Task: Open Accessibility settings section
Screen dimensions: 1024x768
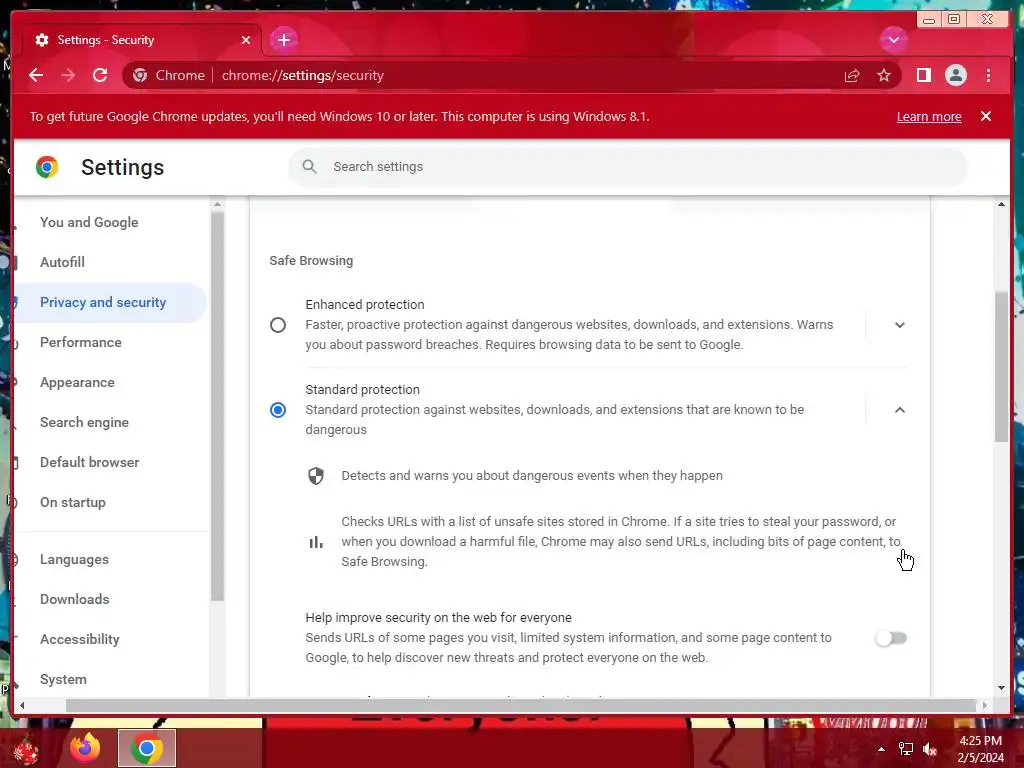Action: 80,639
